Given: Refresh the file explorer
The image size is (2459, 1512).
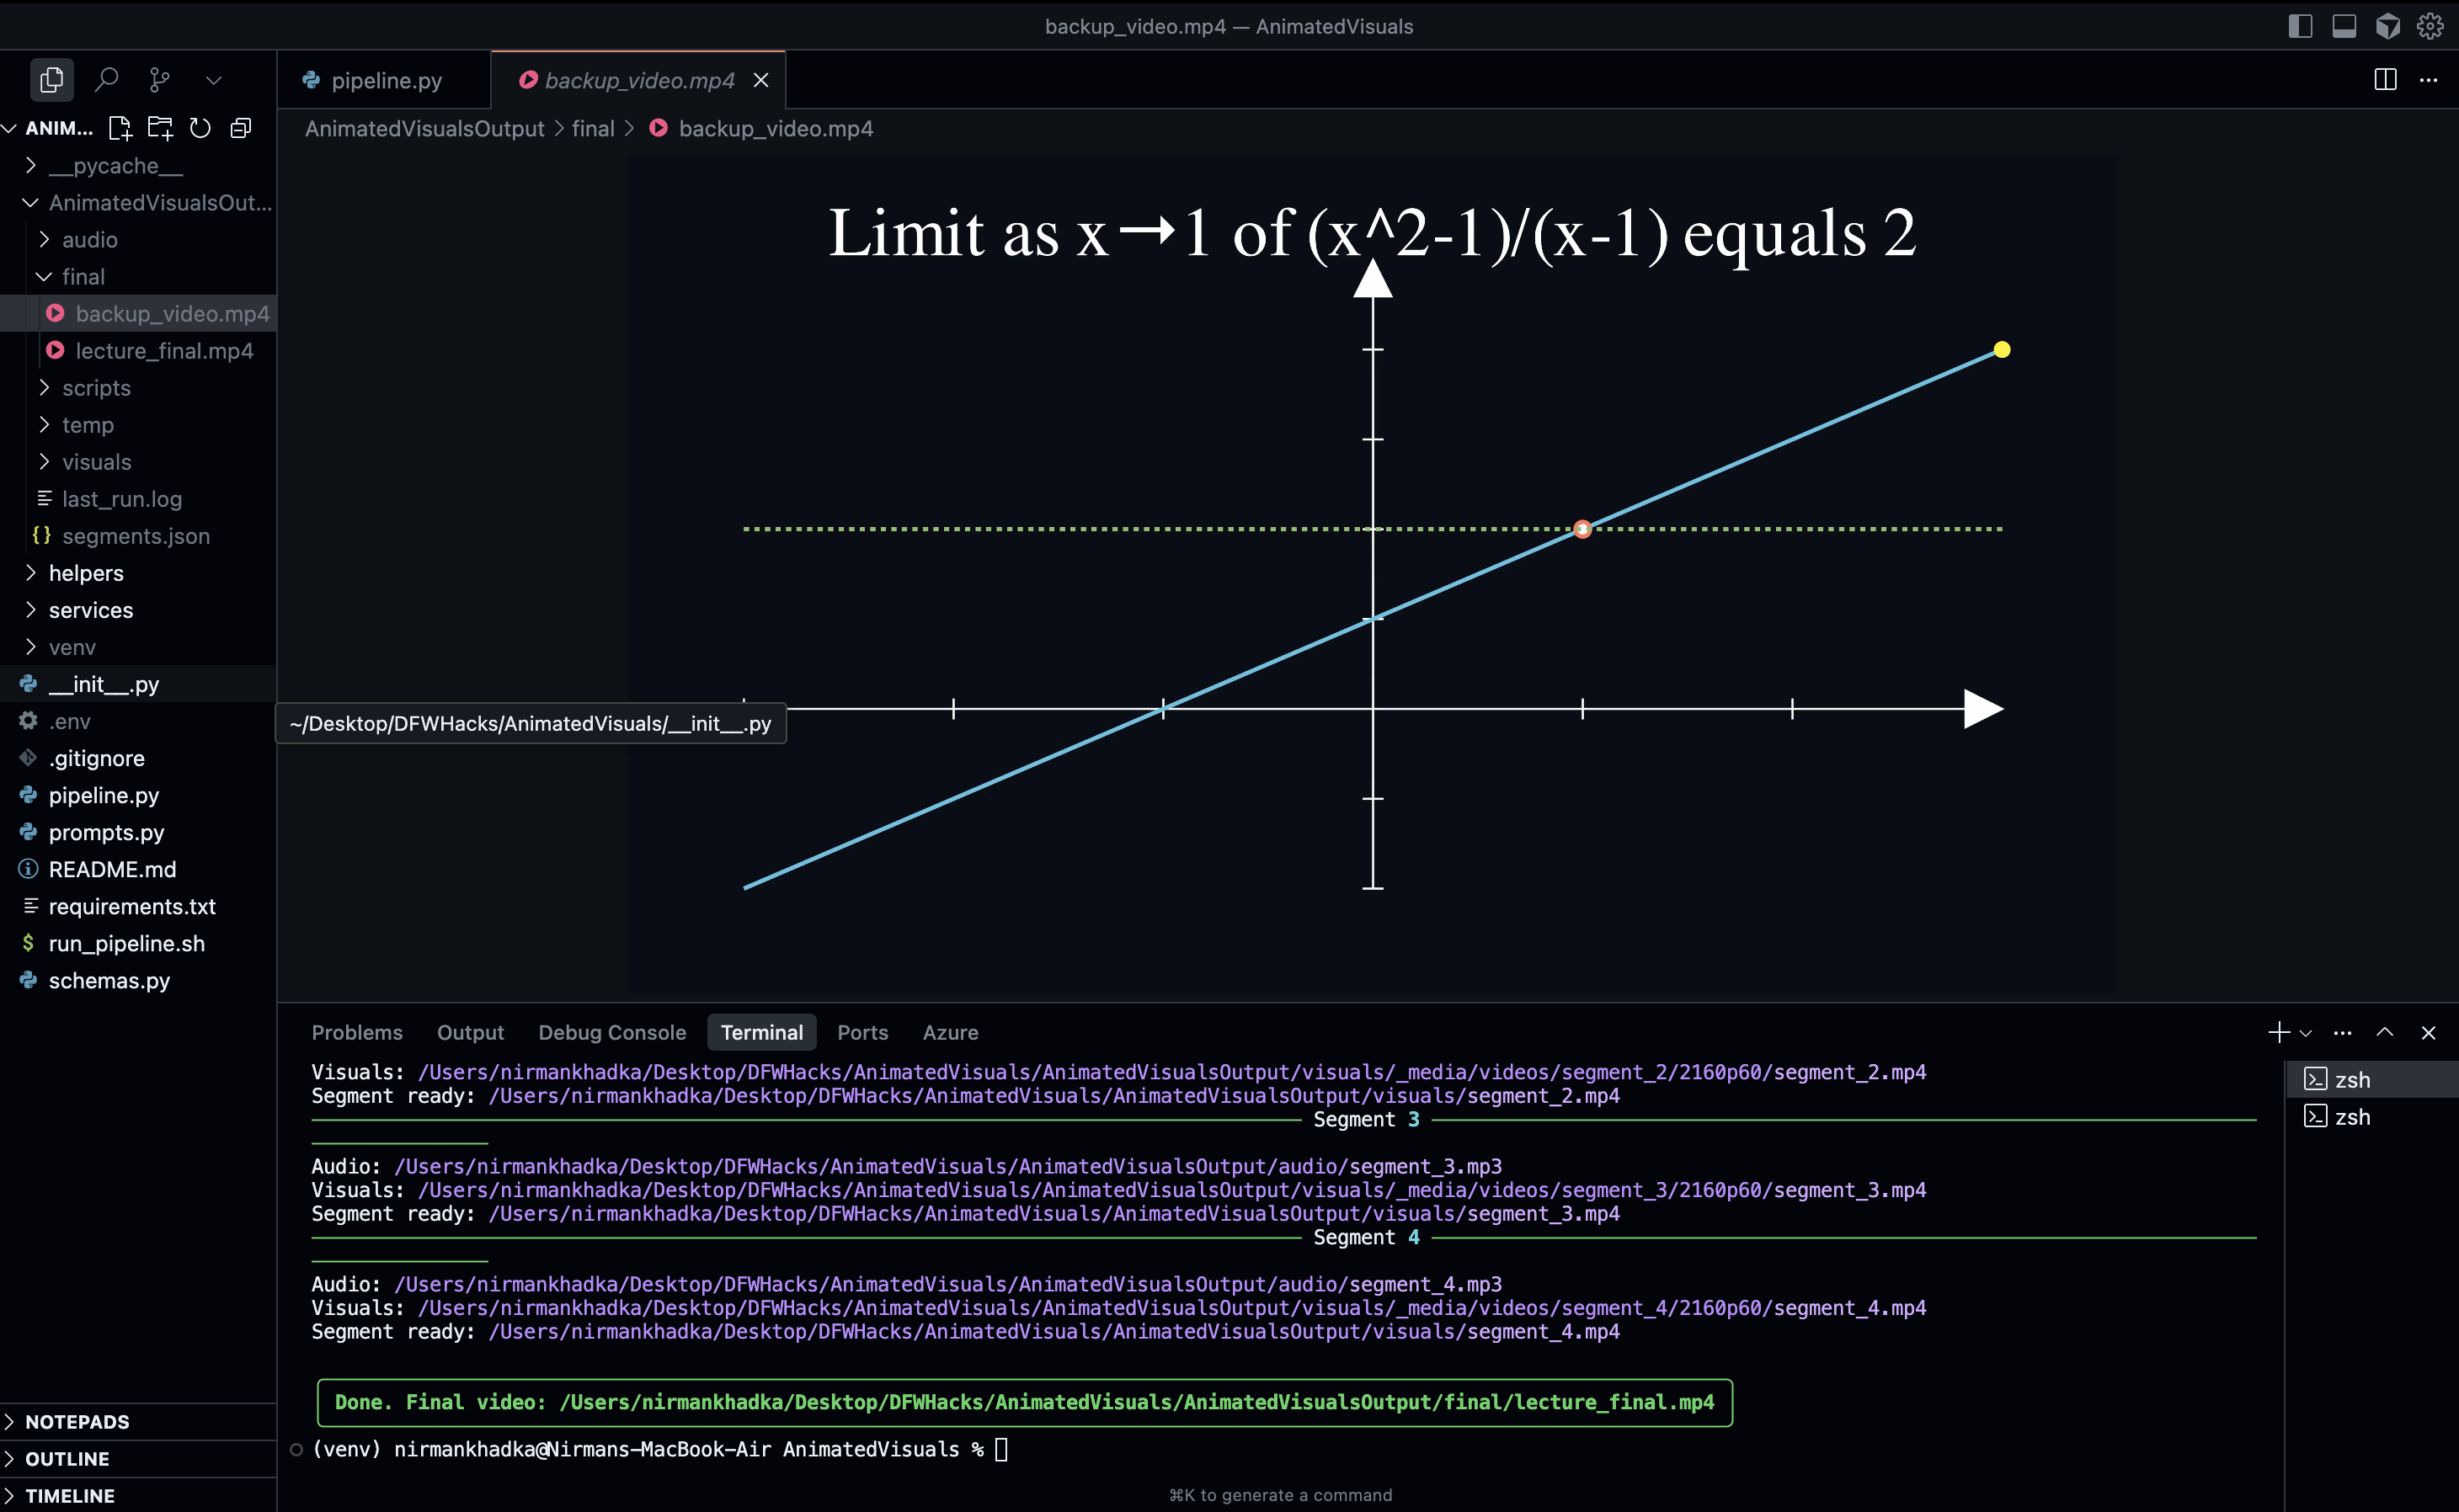Looking at the screenshot, I should [200, 128].
